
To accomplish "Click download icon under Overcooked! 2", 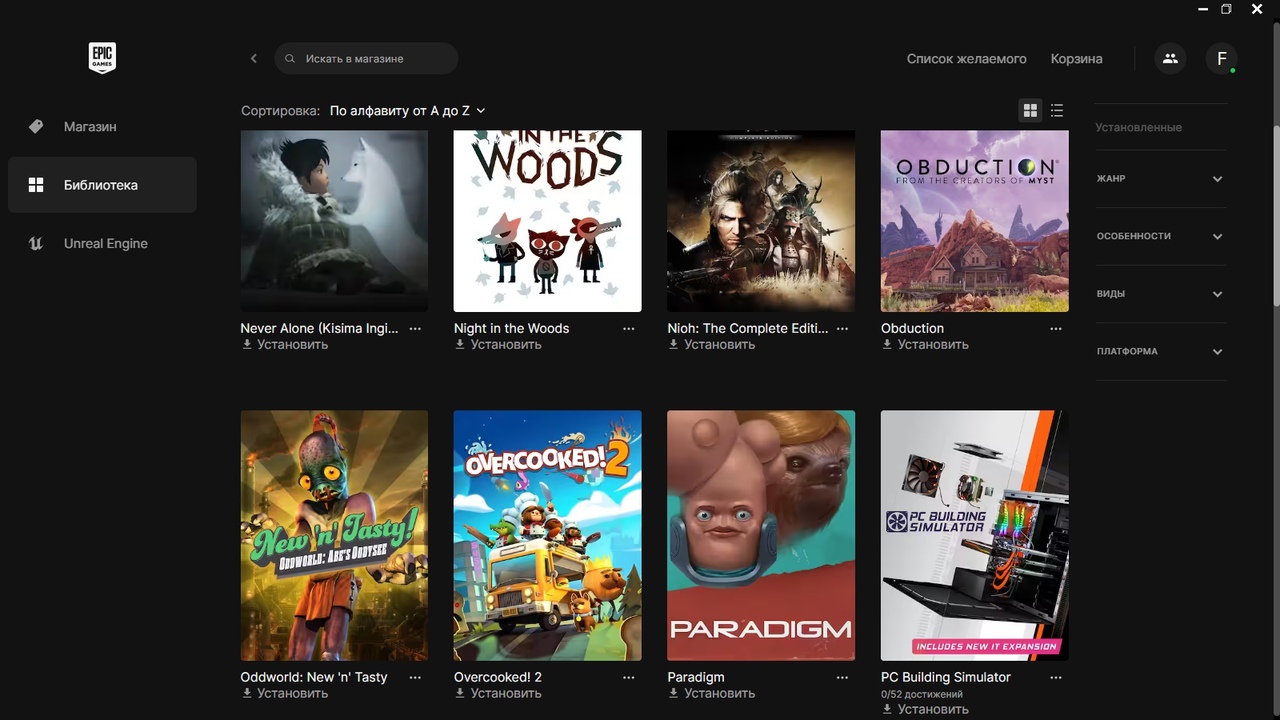I will [460, 693].
